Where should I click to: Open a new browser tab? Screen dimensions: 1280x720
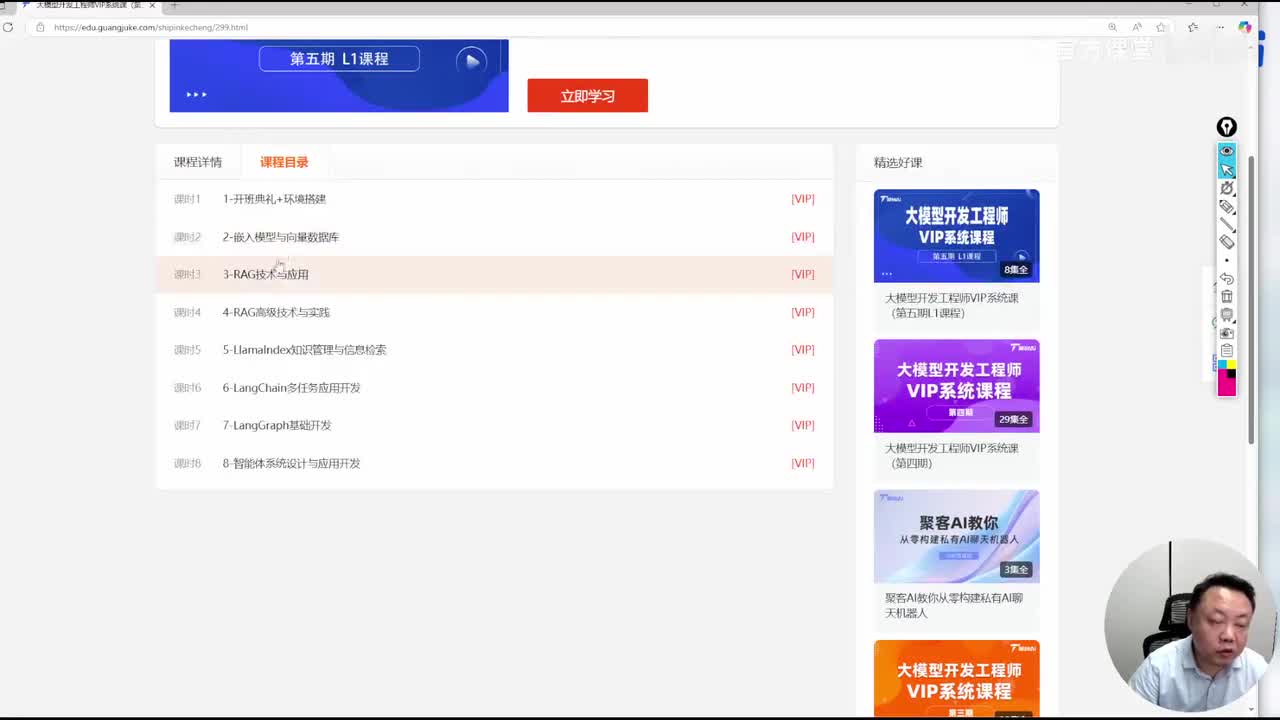[x=174, y=5]
